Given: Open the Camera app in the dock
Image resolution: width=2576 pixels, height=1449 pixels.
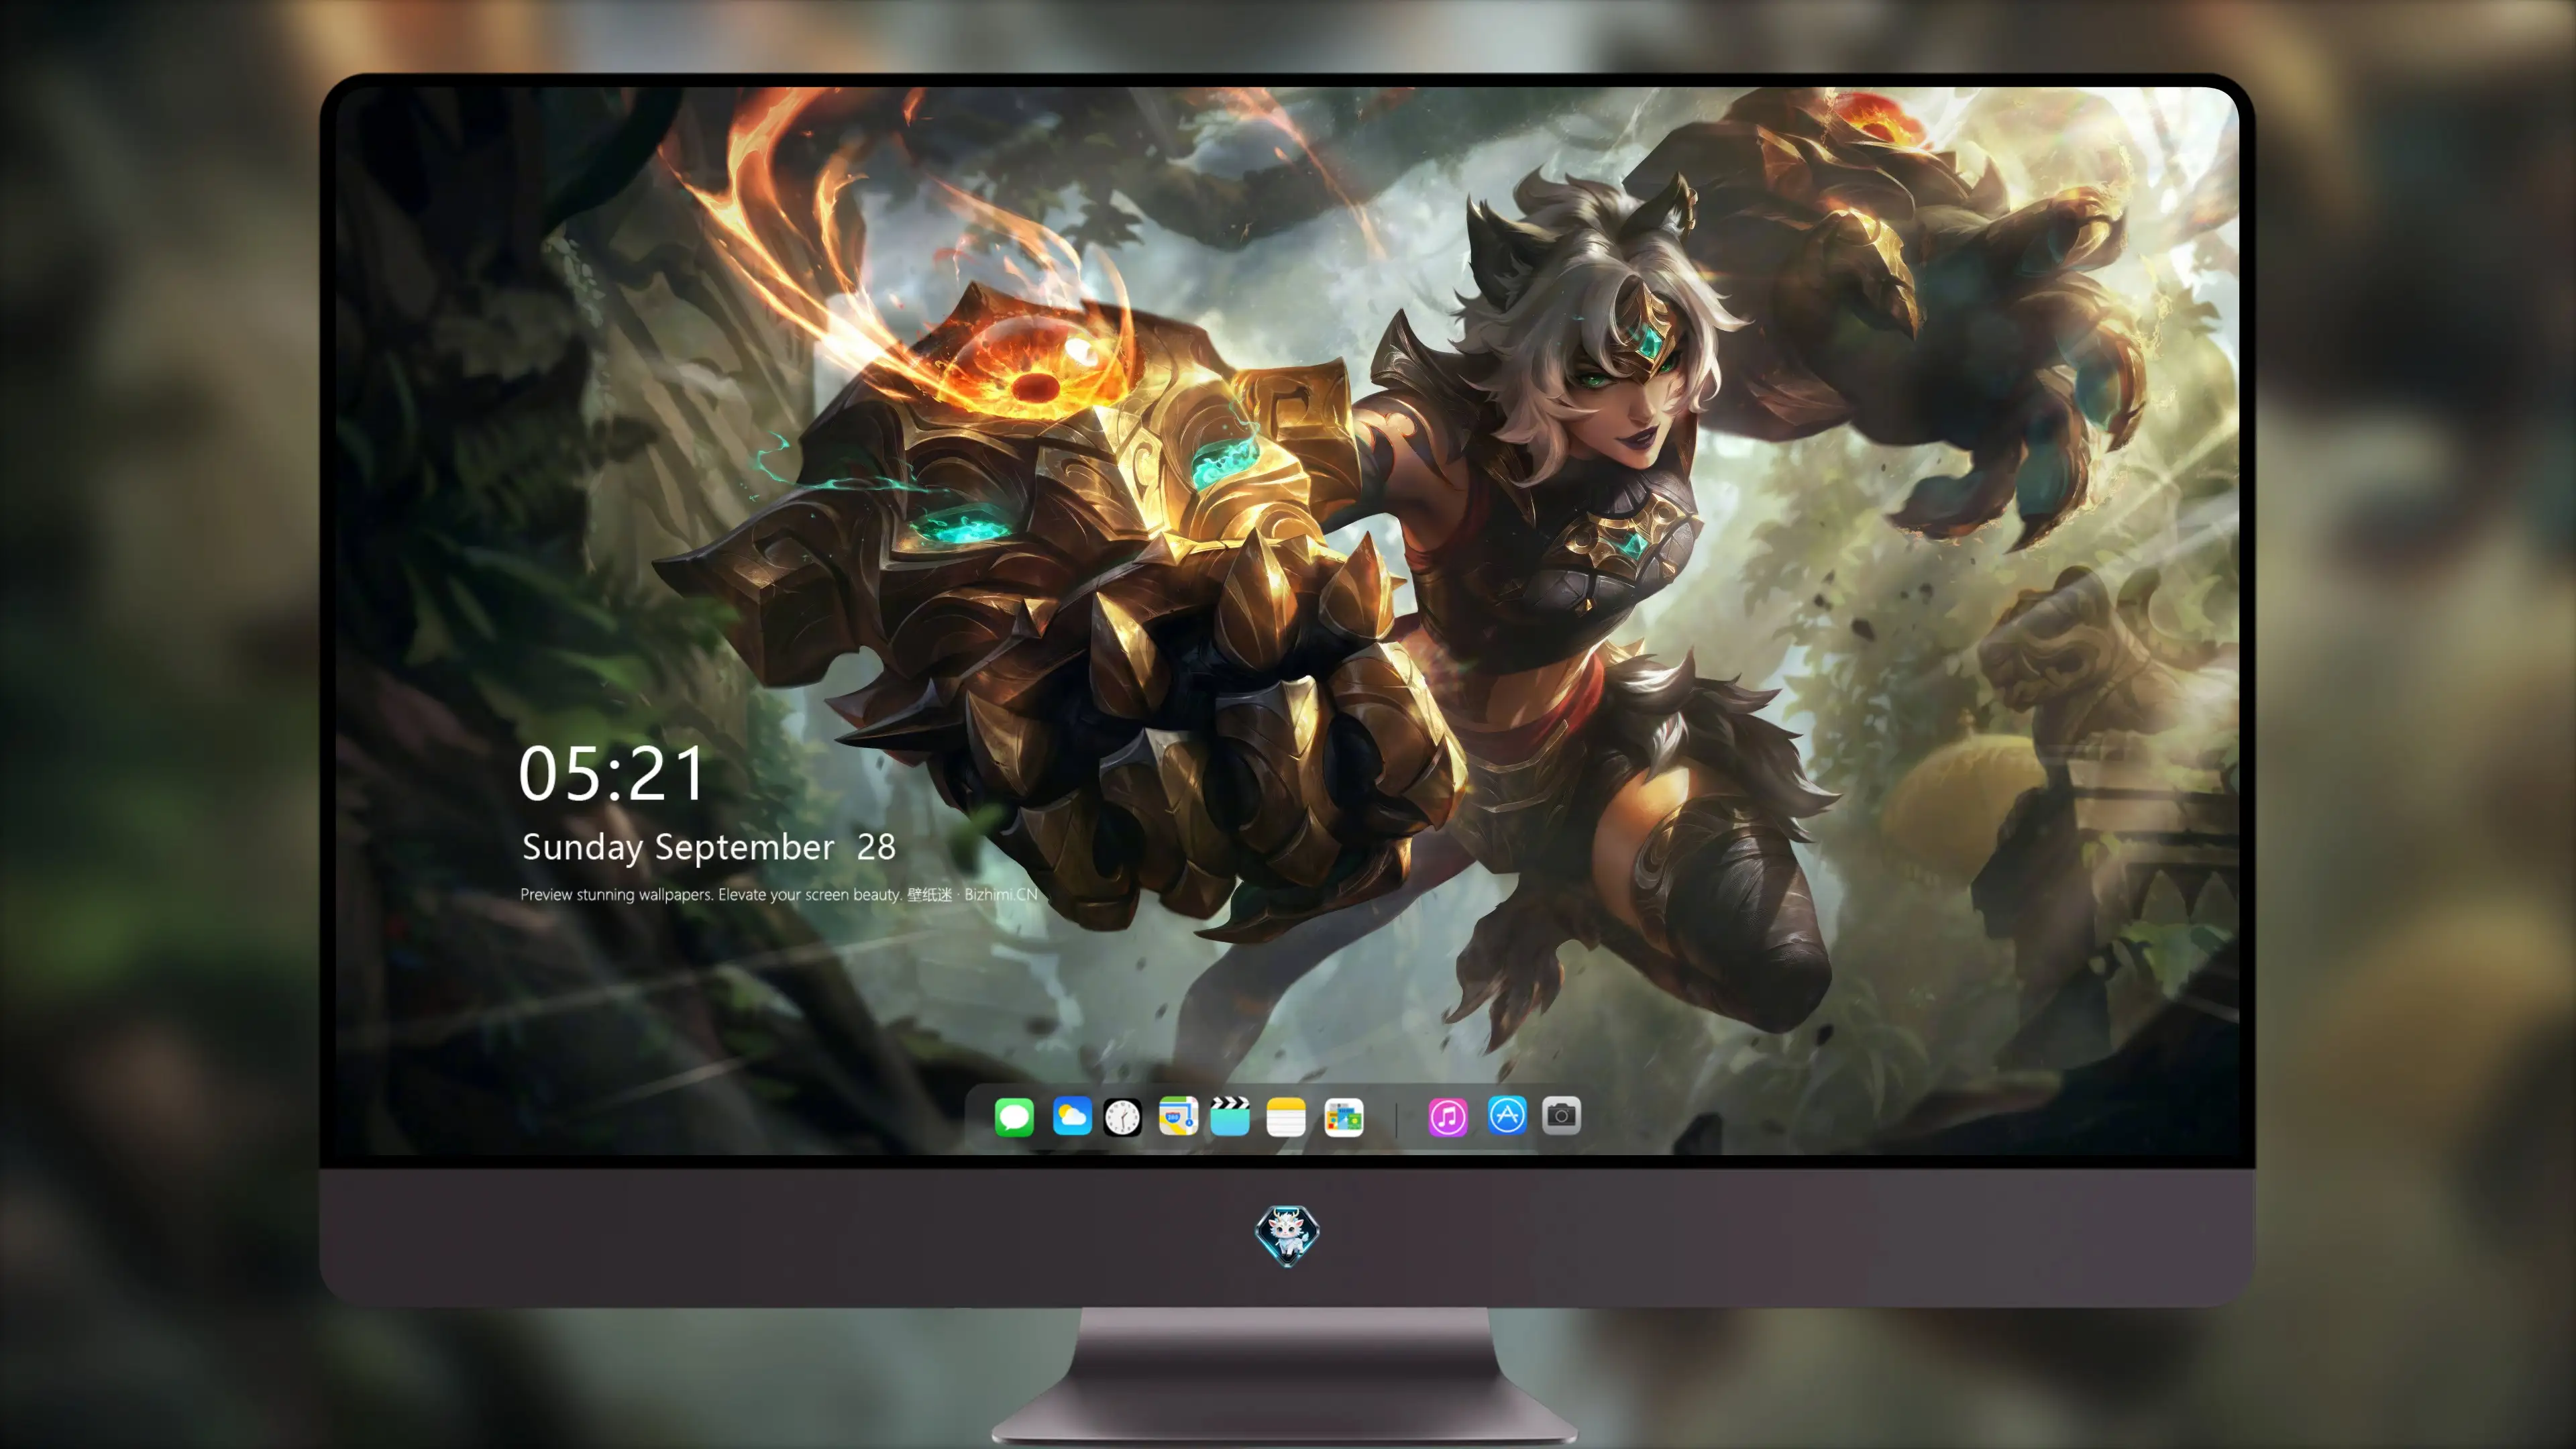Looking at the screenshot, I should (x=1561, y=1115).
